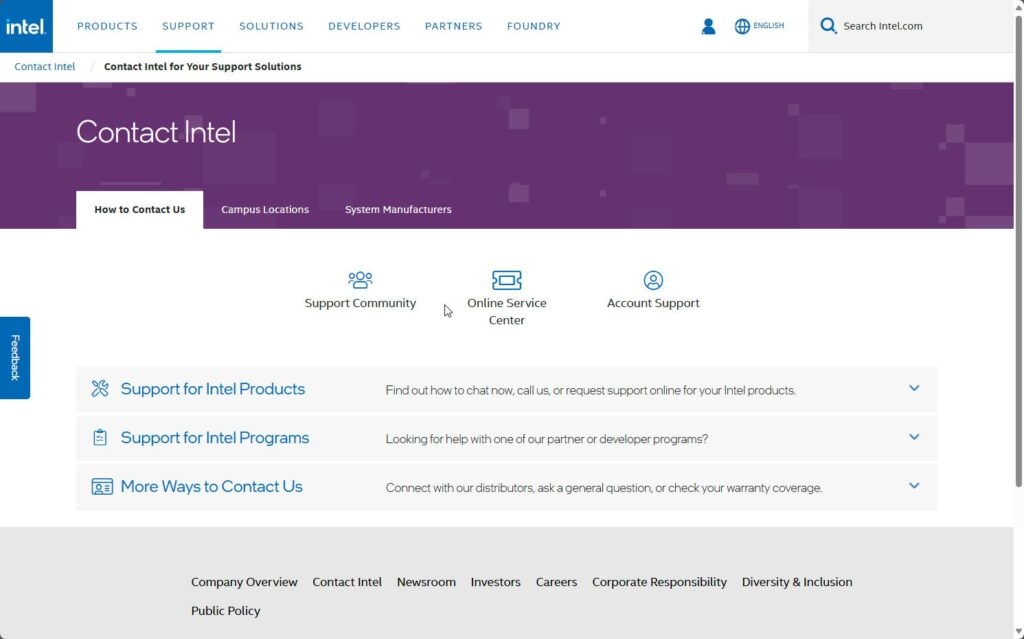Expand More Ways to Contact Us chevron

point(914,485)
